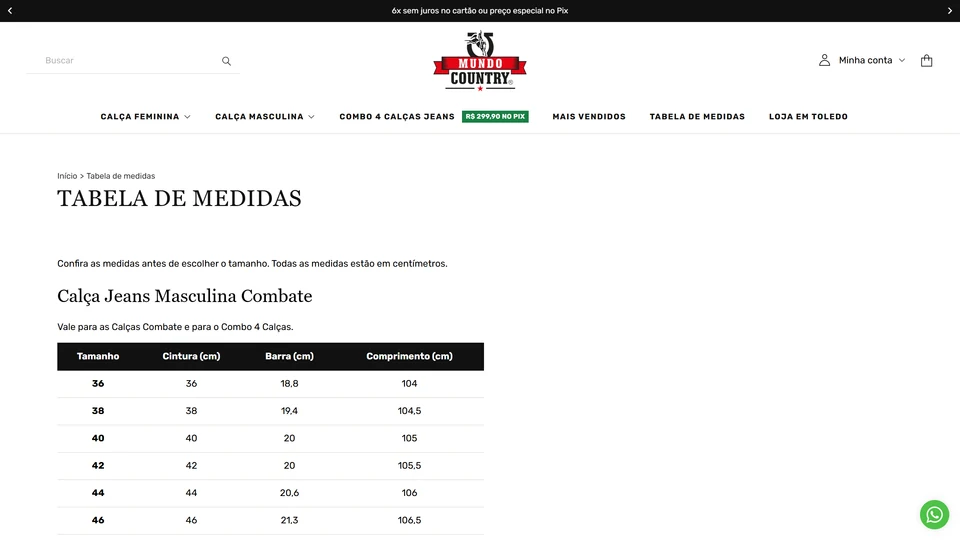Open WhatsApp chat button
The image size is (960, 540).
(934, 514)
